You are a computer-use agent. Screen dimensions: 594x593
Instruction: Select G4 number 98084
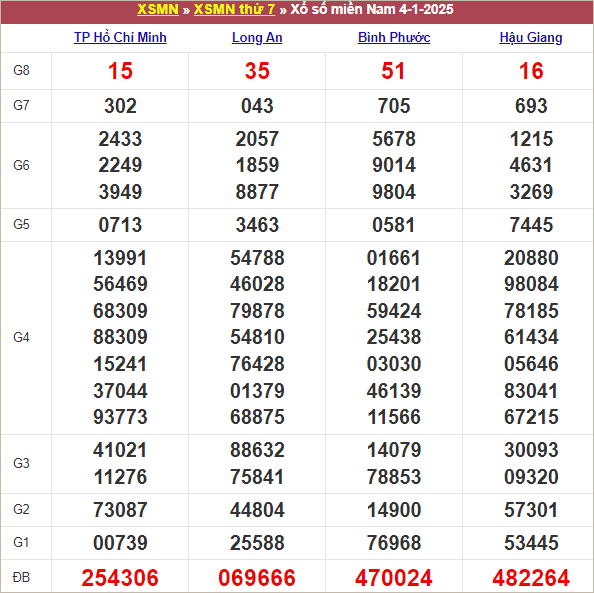[531, 284]
